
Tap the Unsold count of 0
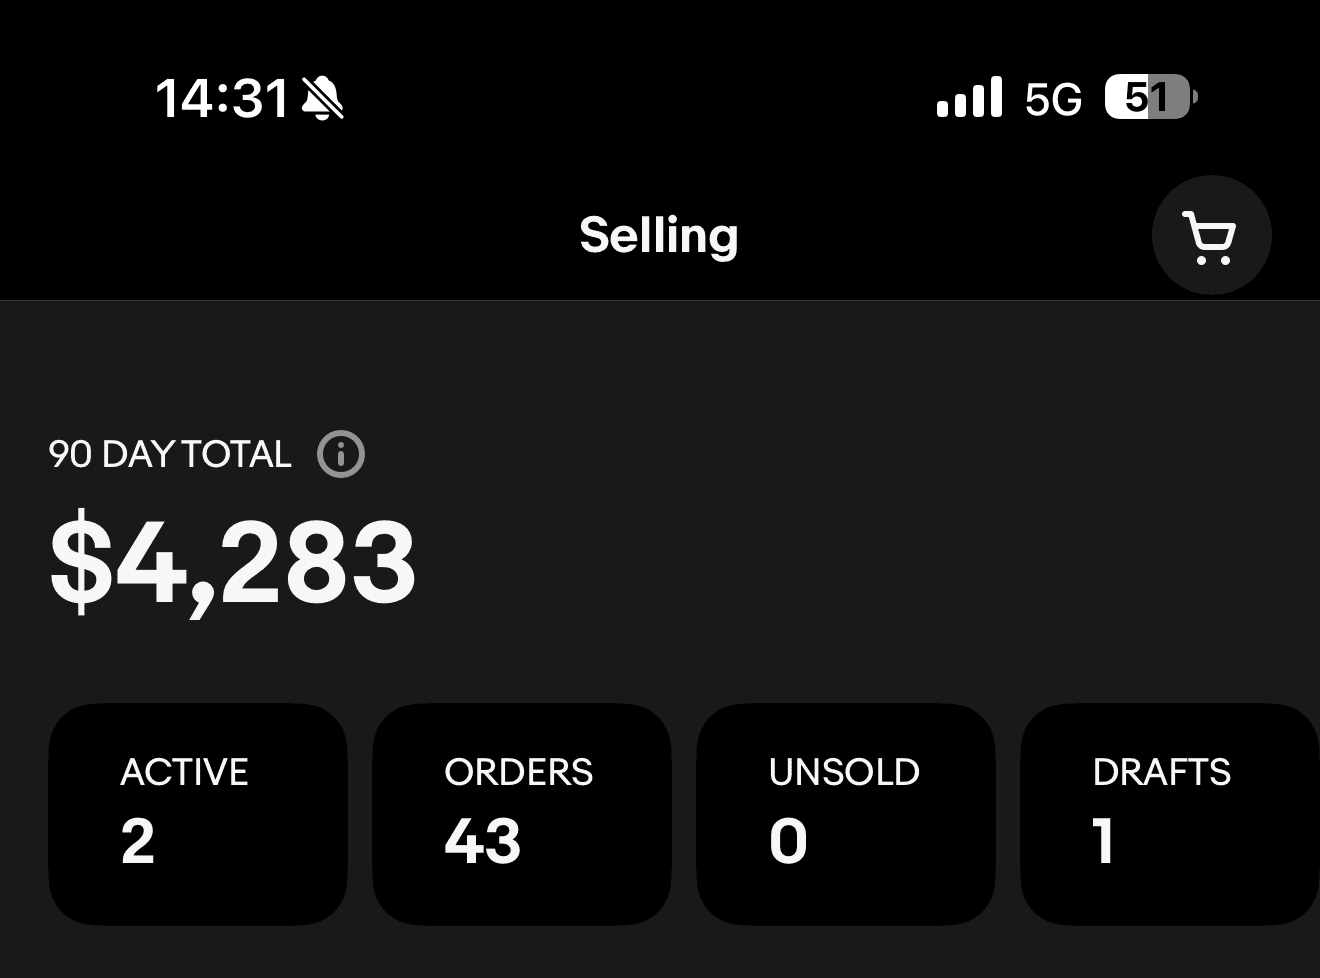pyautogui.click(x=788, y=841)
